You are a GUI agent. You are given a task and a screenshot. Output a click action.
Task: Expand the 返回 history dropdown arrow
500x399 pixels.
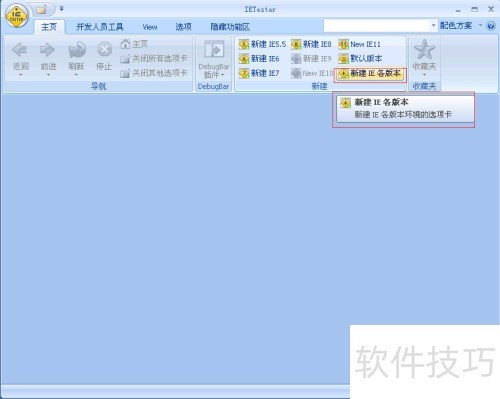(20, 75)
